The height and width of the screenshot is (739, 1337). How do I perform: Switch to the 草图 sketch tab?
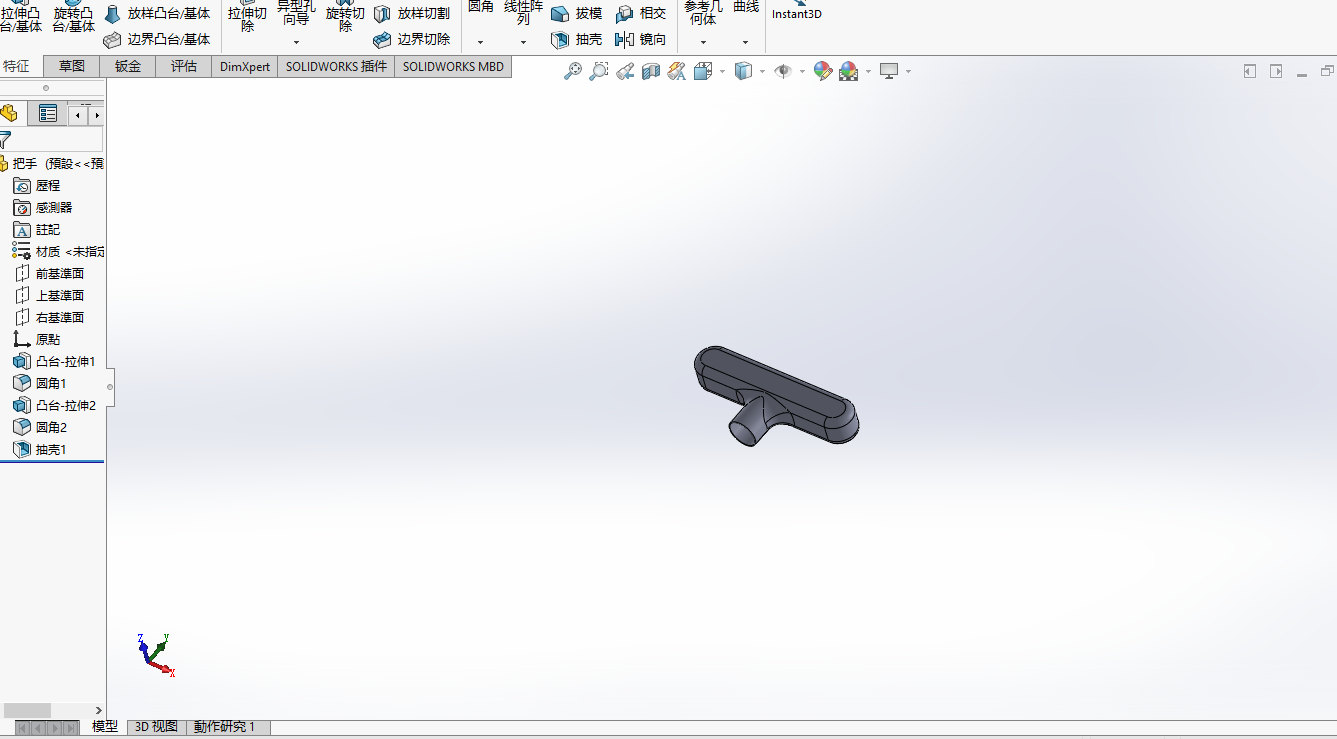click(x=72, y=66)
